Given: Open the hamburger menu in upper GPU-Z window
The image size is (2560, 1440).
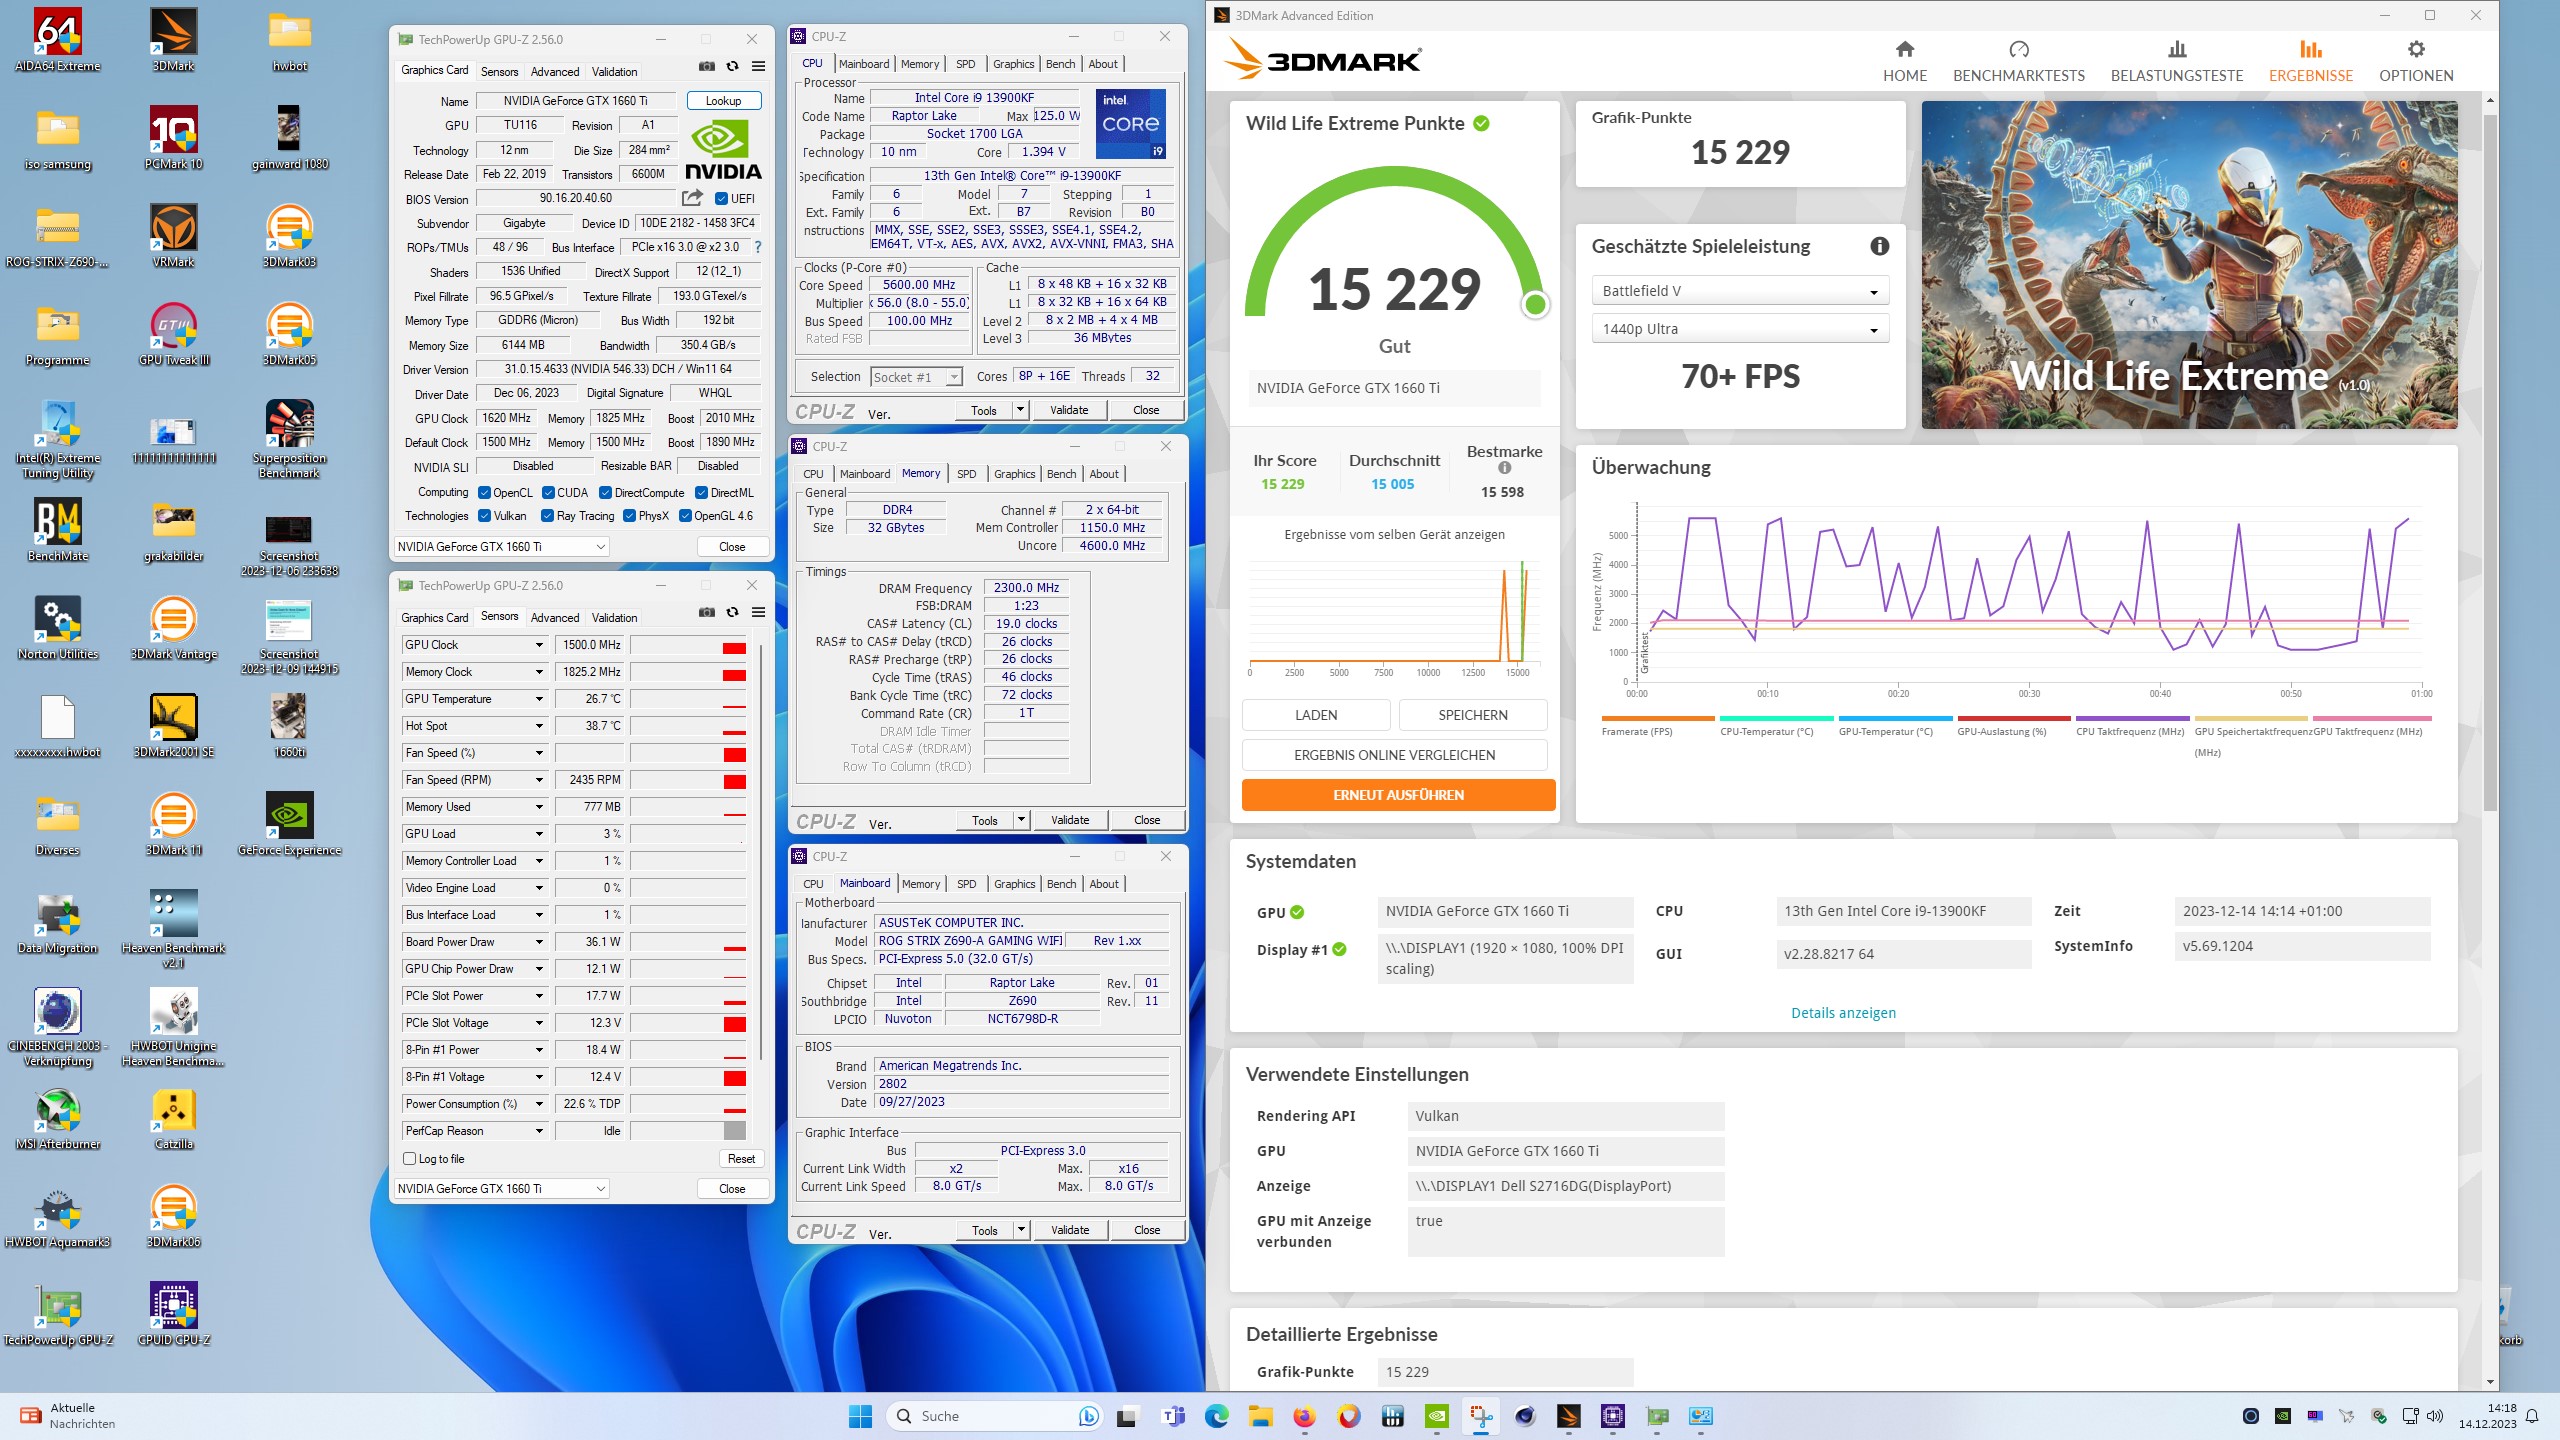Looking at the screenshot, I should point(758,67).
